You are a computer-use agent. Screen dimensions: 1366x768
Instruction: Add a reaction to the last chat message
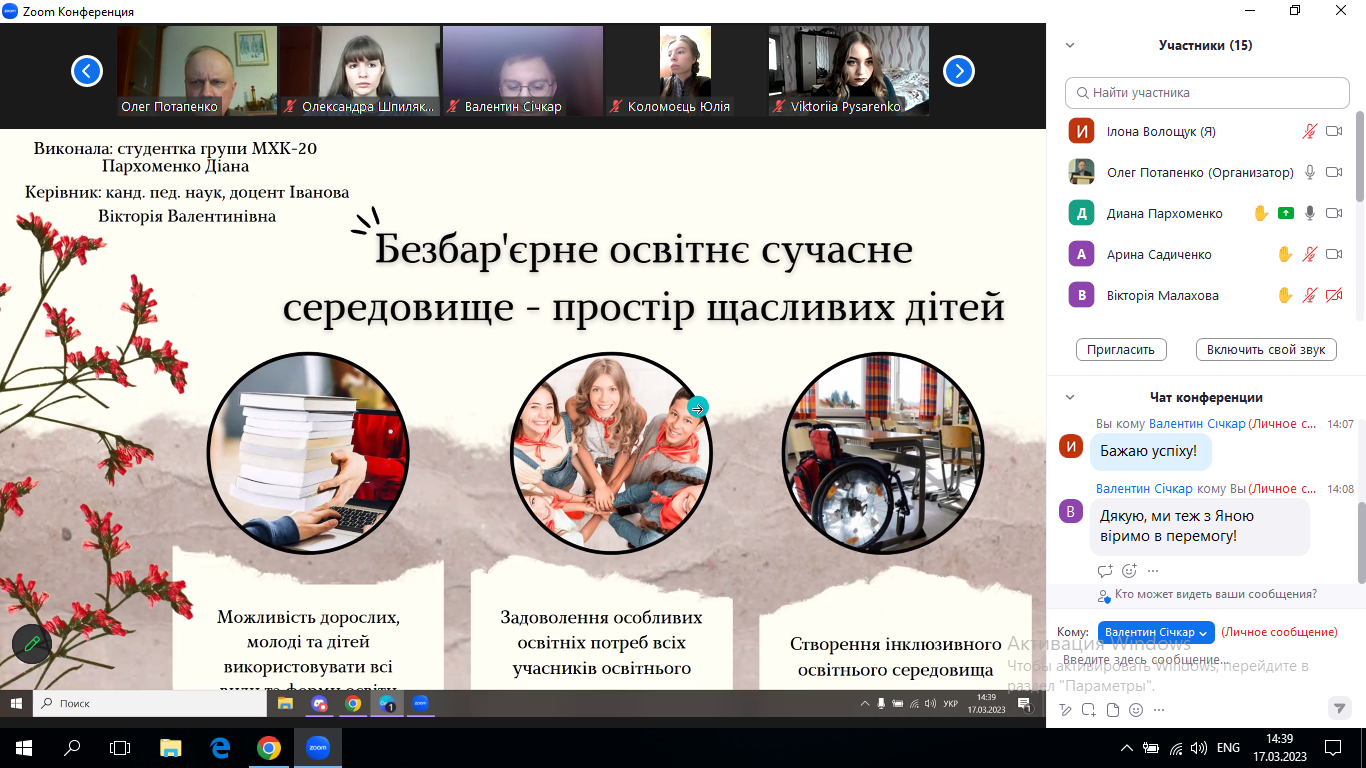(x=1129, y=571)
